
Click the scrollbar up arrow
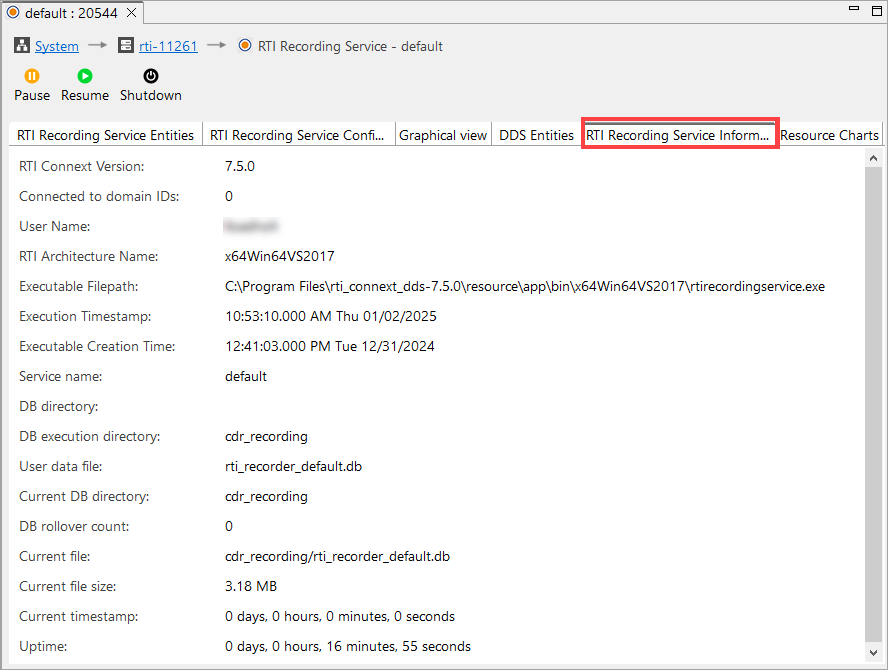[873, 158]
